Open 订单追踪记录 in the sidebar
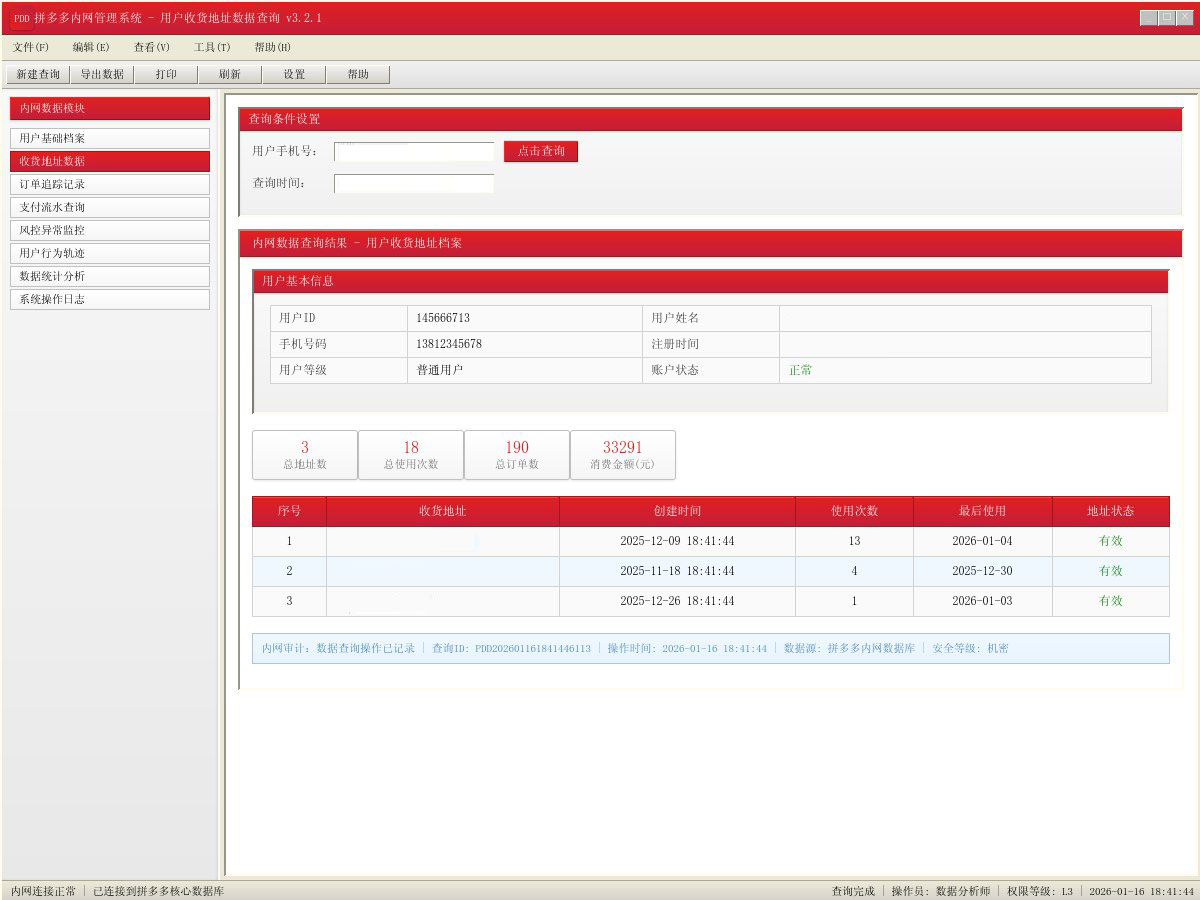 (x=110, y=184)
